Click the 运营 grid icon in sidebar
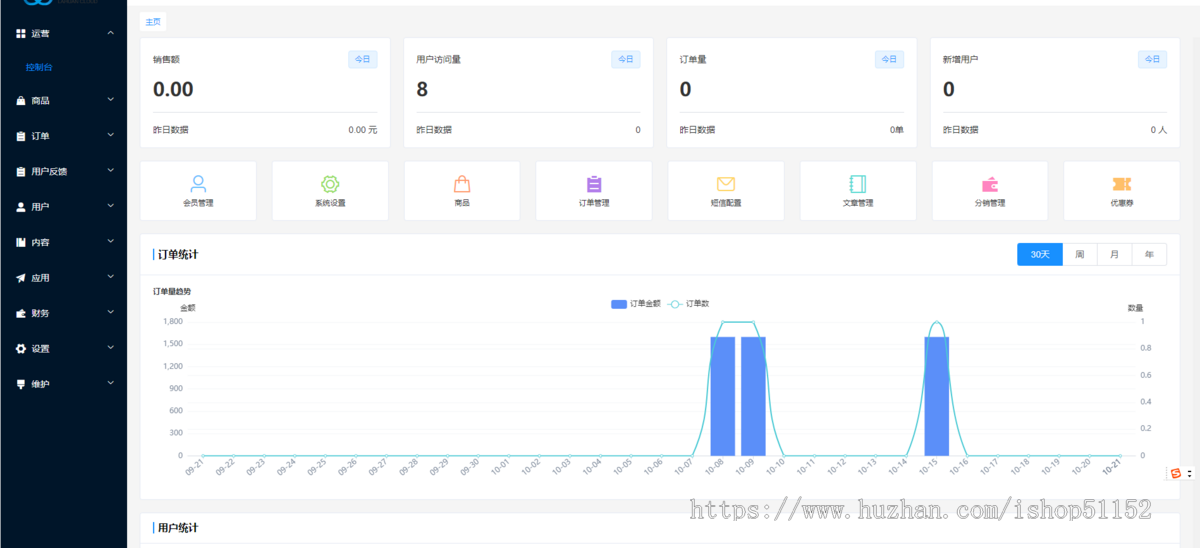 [x=21, y=33]
